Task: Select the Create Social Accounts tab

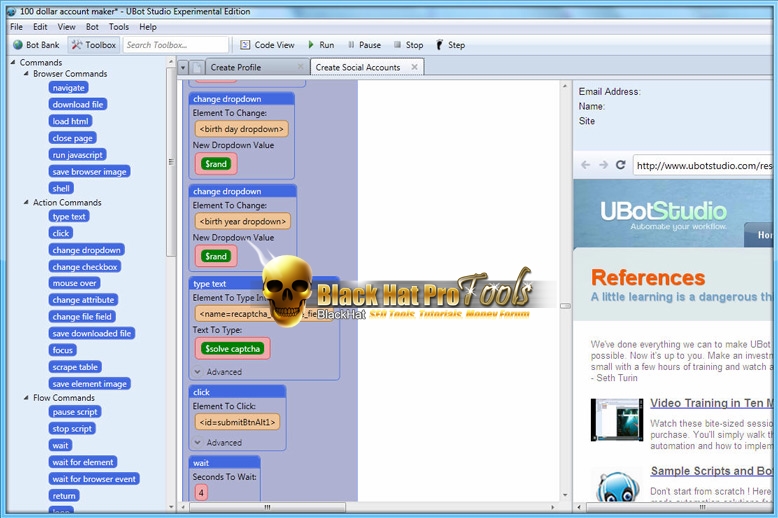Action: coord(358,67)
